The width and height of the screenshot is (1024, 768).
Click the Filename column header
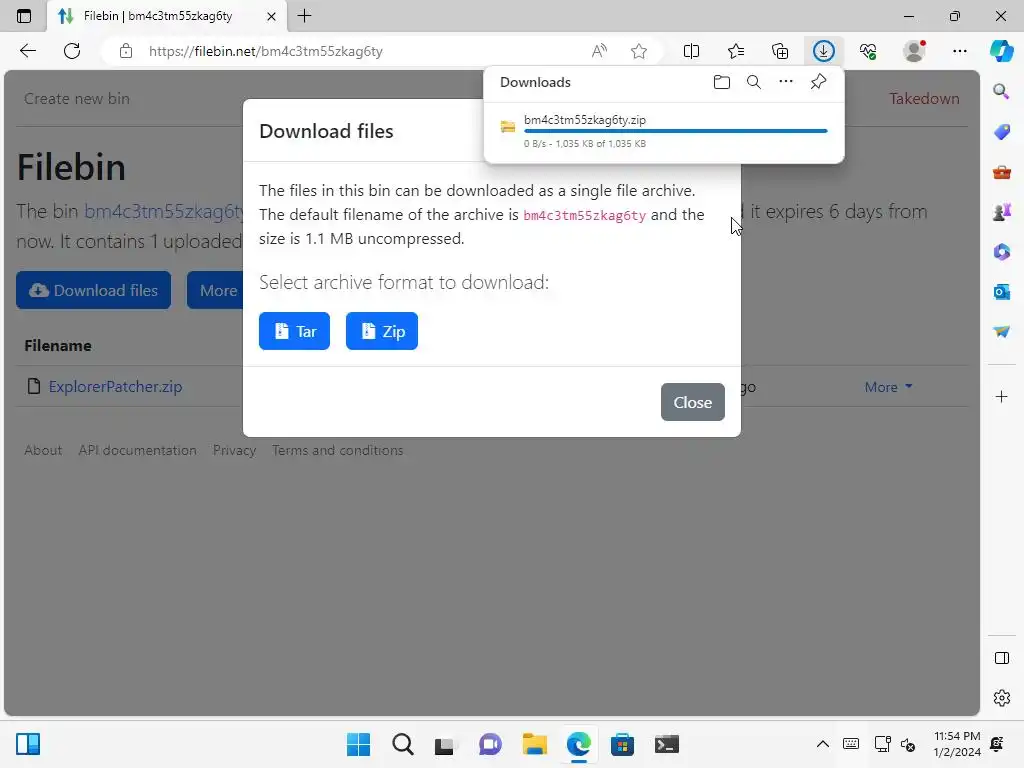pyautogui.click(x=57, y=345)
